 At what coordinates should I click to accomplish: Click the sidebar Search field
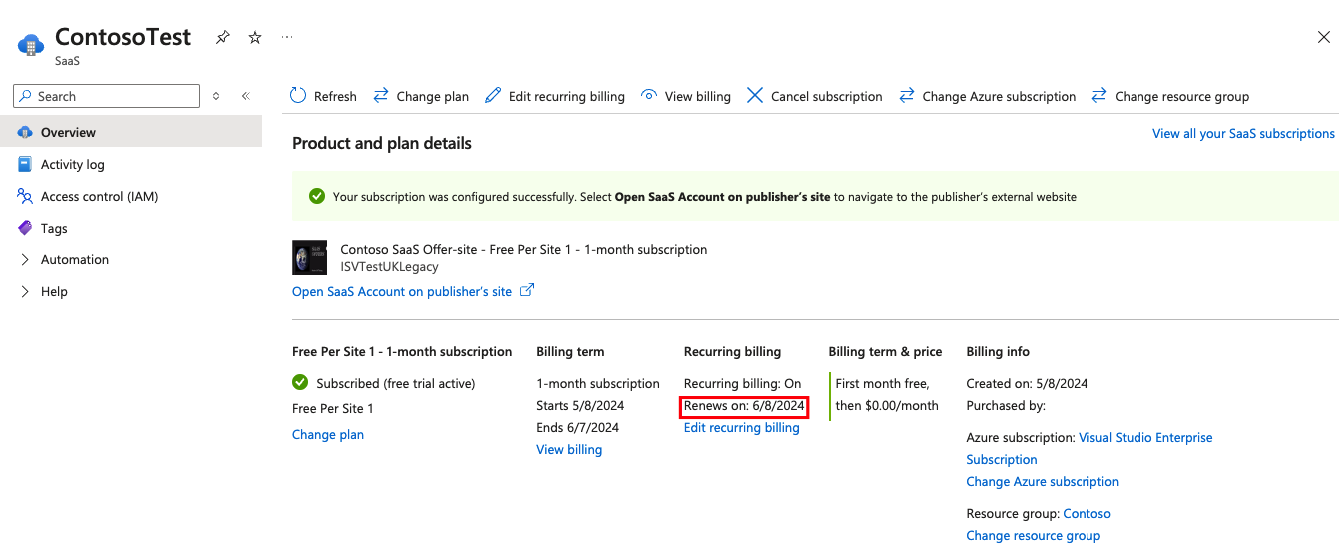click(x=107, y=96)
